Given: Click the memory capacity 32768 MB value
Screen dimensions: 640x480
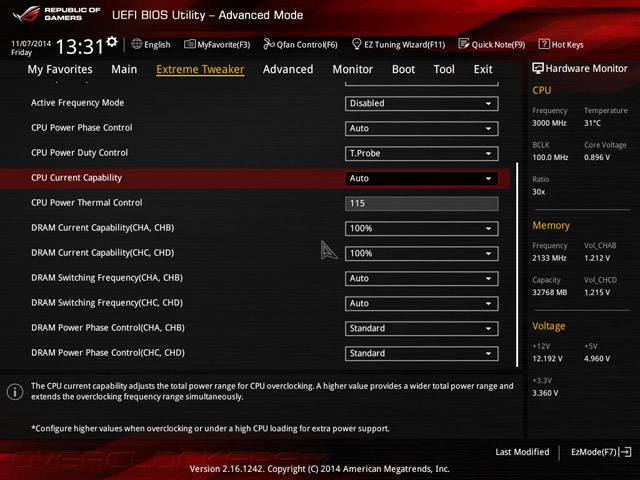Looking at the screenshot, I should coord(549,292).
